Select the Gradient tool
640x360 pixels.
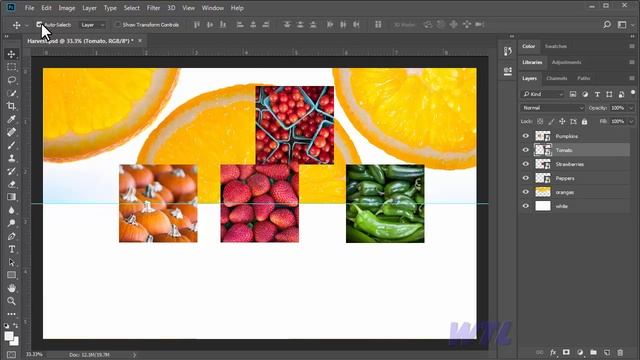tap(11, 197)
